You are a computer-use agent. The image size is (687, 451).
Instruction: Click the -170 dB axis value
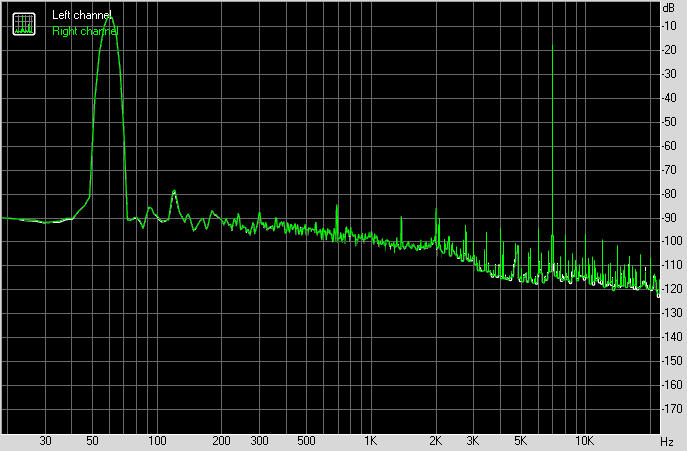click(672, 409)
